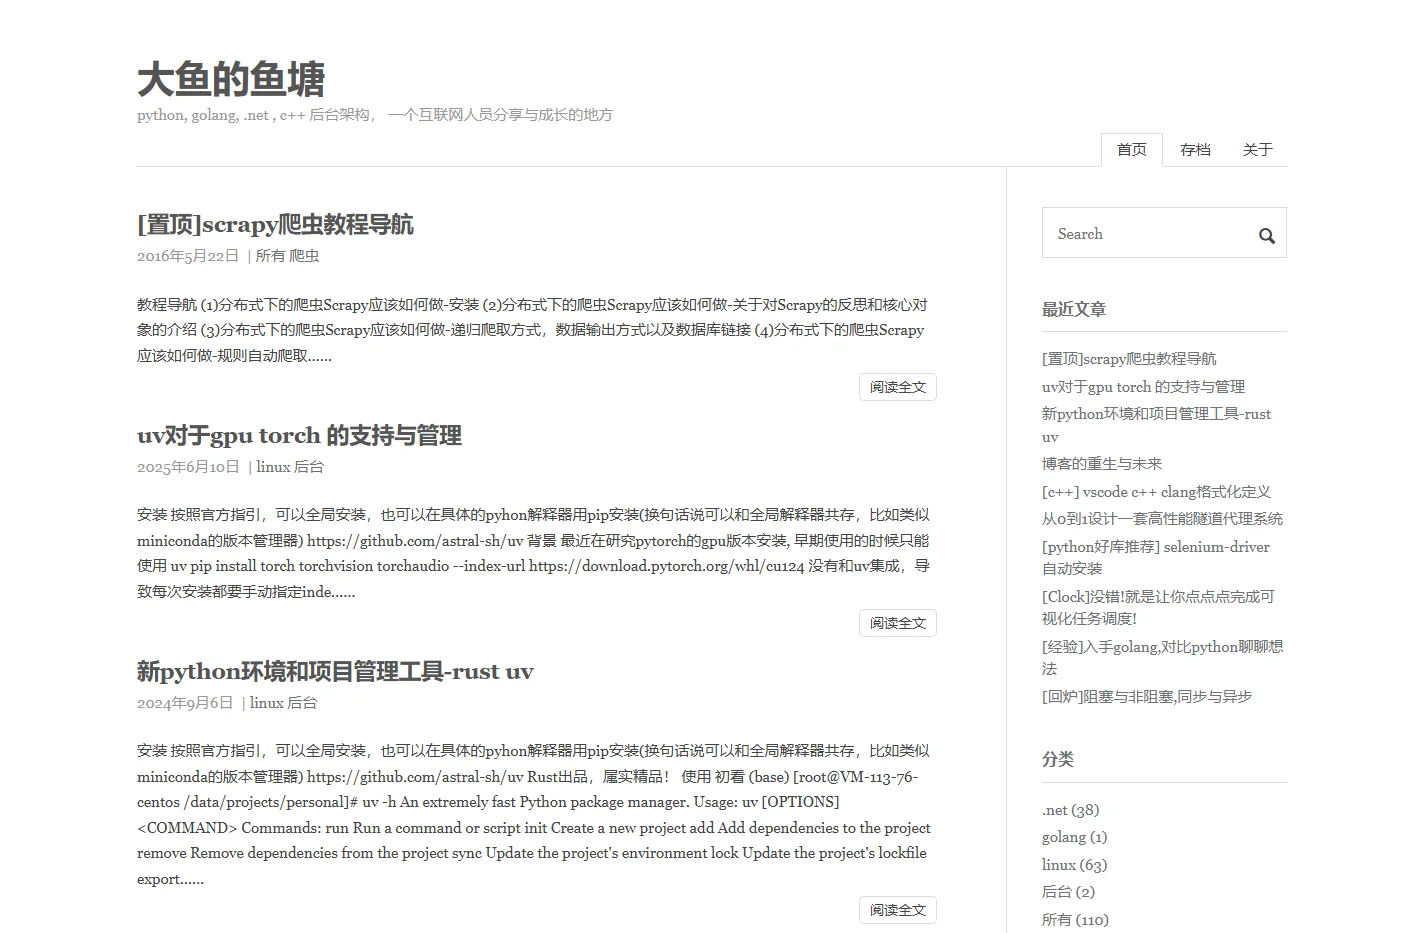Open sidebar post [python好库推荐] selenium-driver自动安装
The height and width of the screenshot is (933, 1424).
(x=1156, y=558)
